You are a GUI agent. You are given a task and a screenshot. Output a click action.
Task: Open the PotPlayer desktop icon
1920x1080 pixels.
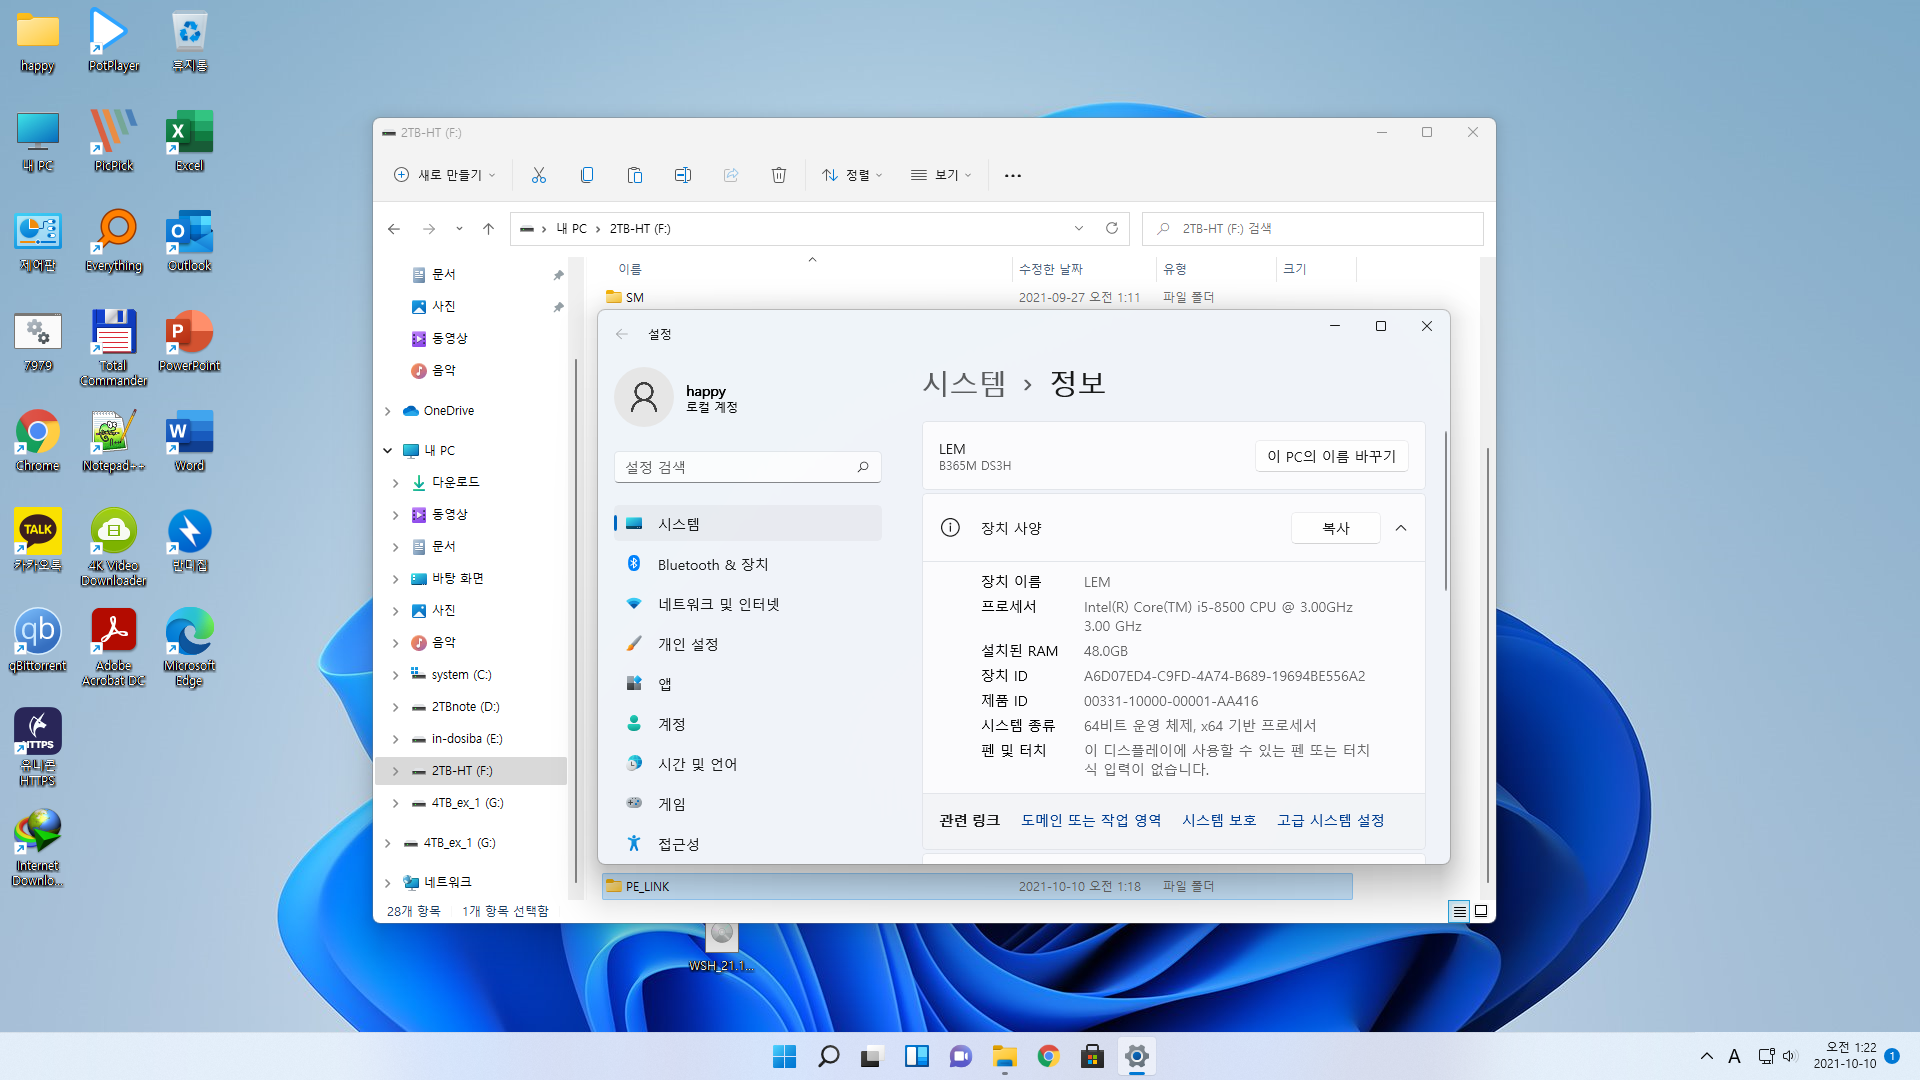(x=113, y=41)
